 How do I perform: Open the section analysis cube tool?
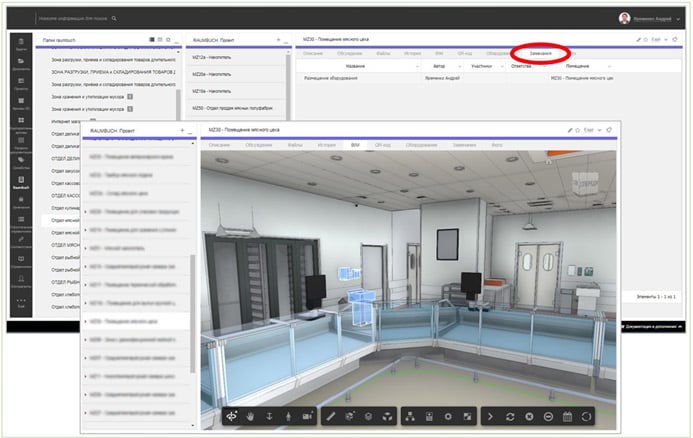coord(350,416)
